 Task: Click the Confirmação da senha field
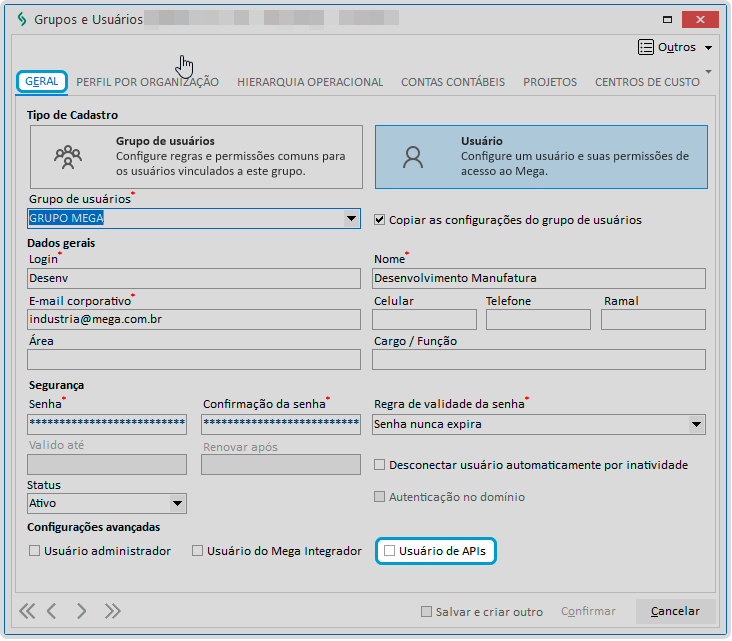[x=281, y=424]
